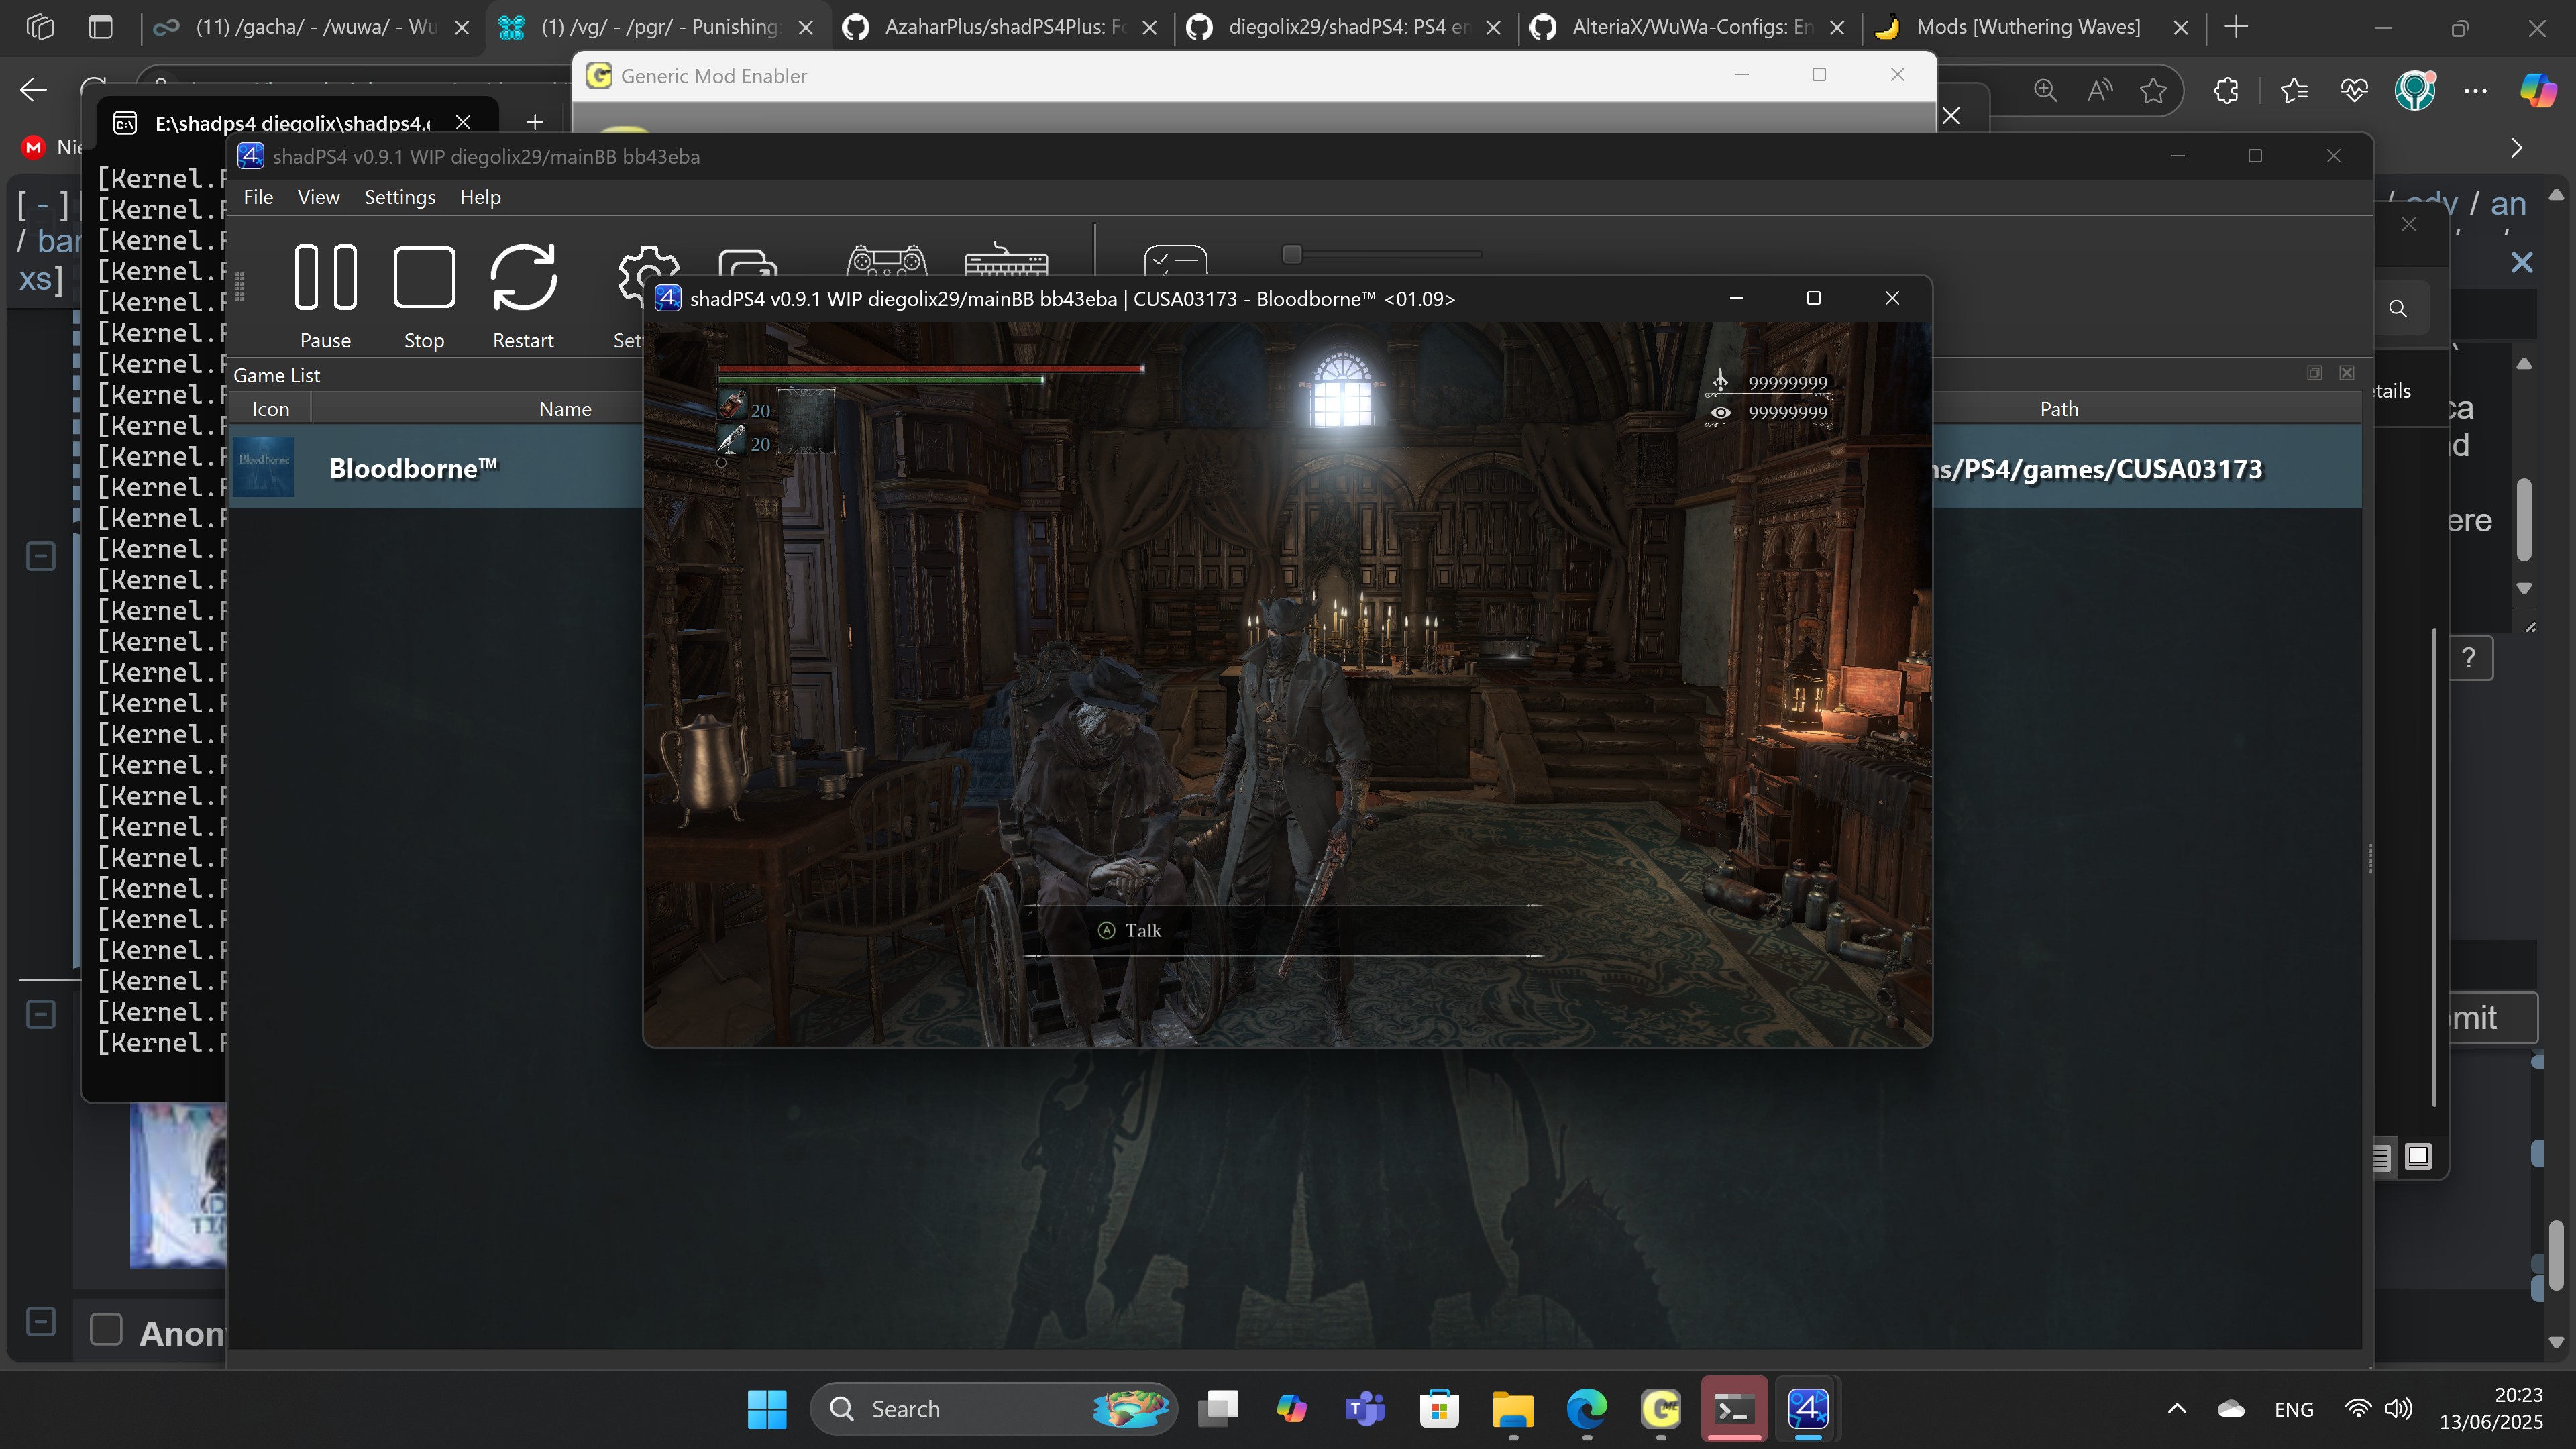The width and height of the screenshot is (2576, 1449).
Task: Open Copilot sidebar icon in Edge
Action: [2537, 91]
